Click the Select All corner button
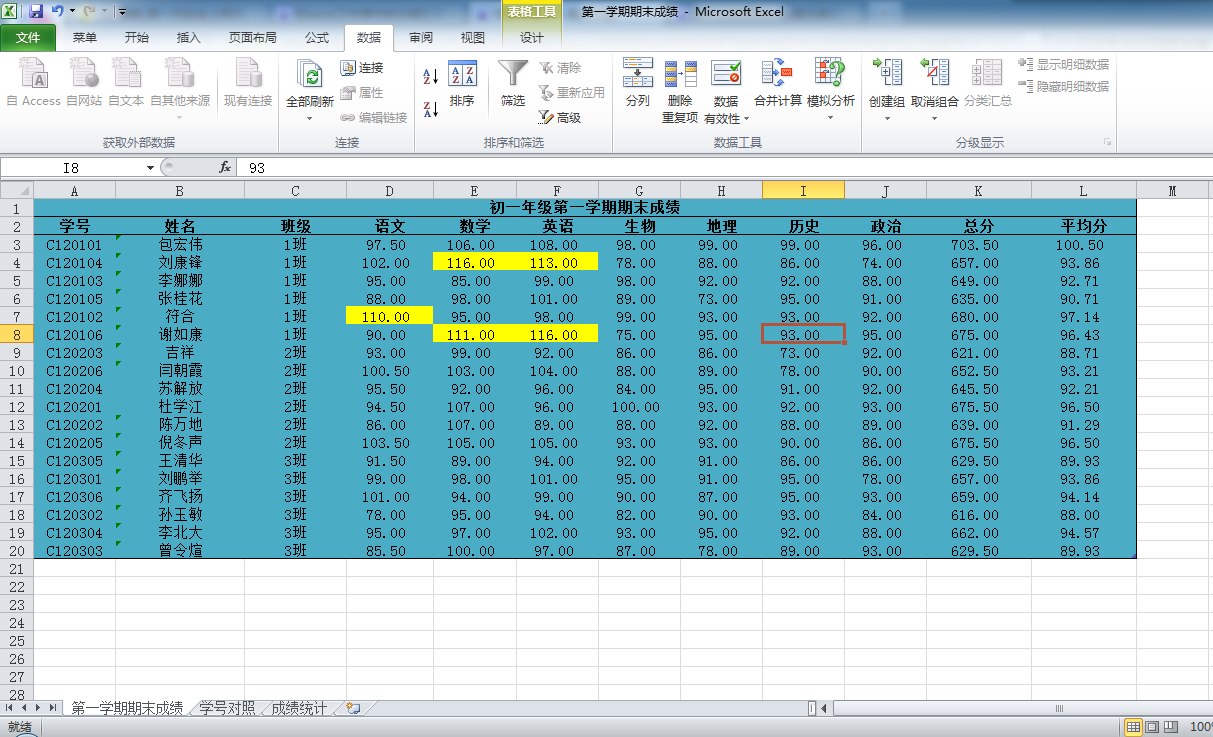The height and width of the screenshot is (737, 1213). coord(16,190)
